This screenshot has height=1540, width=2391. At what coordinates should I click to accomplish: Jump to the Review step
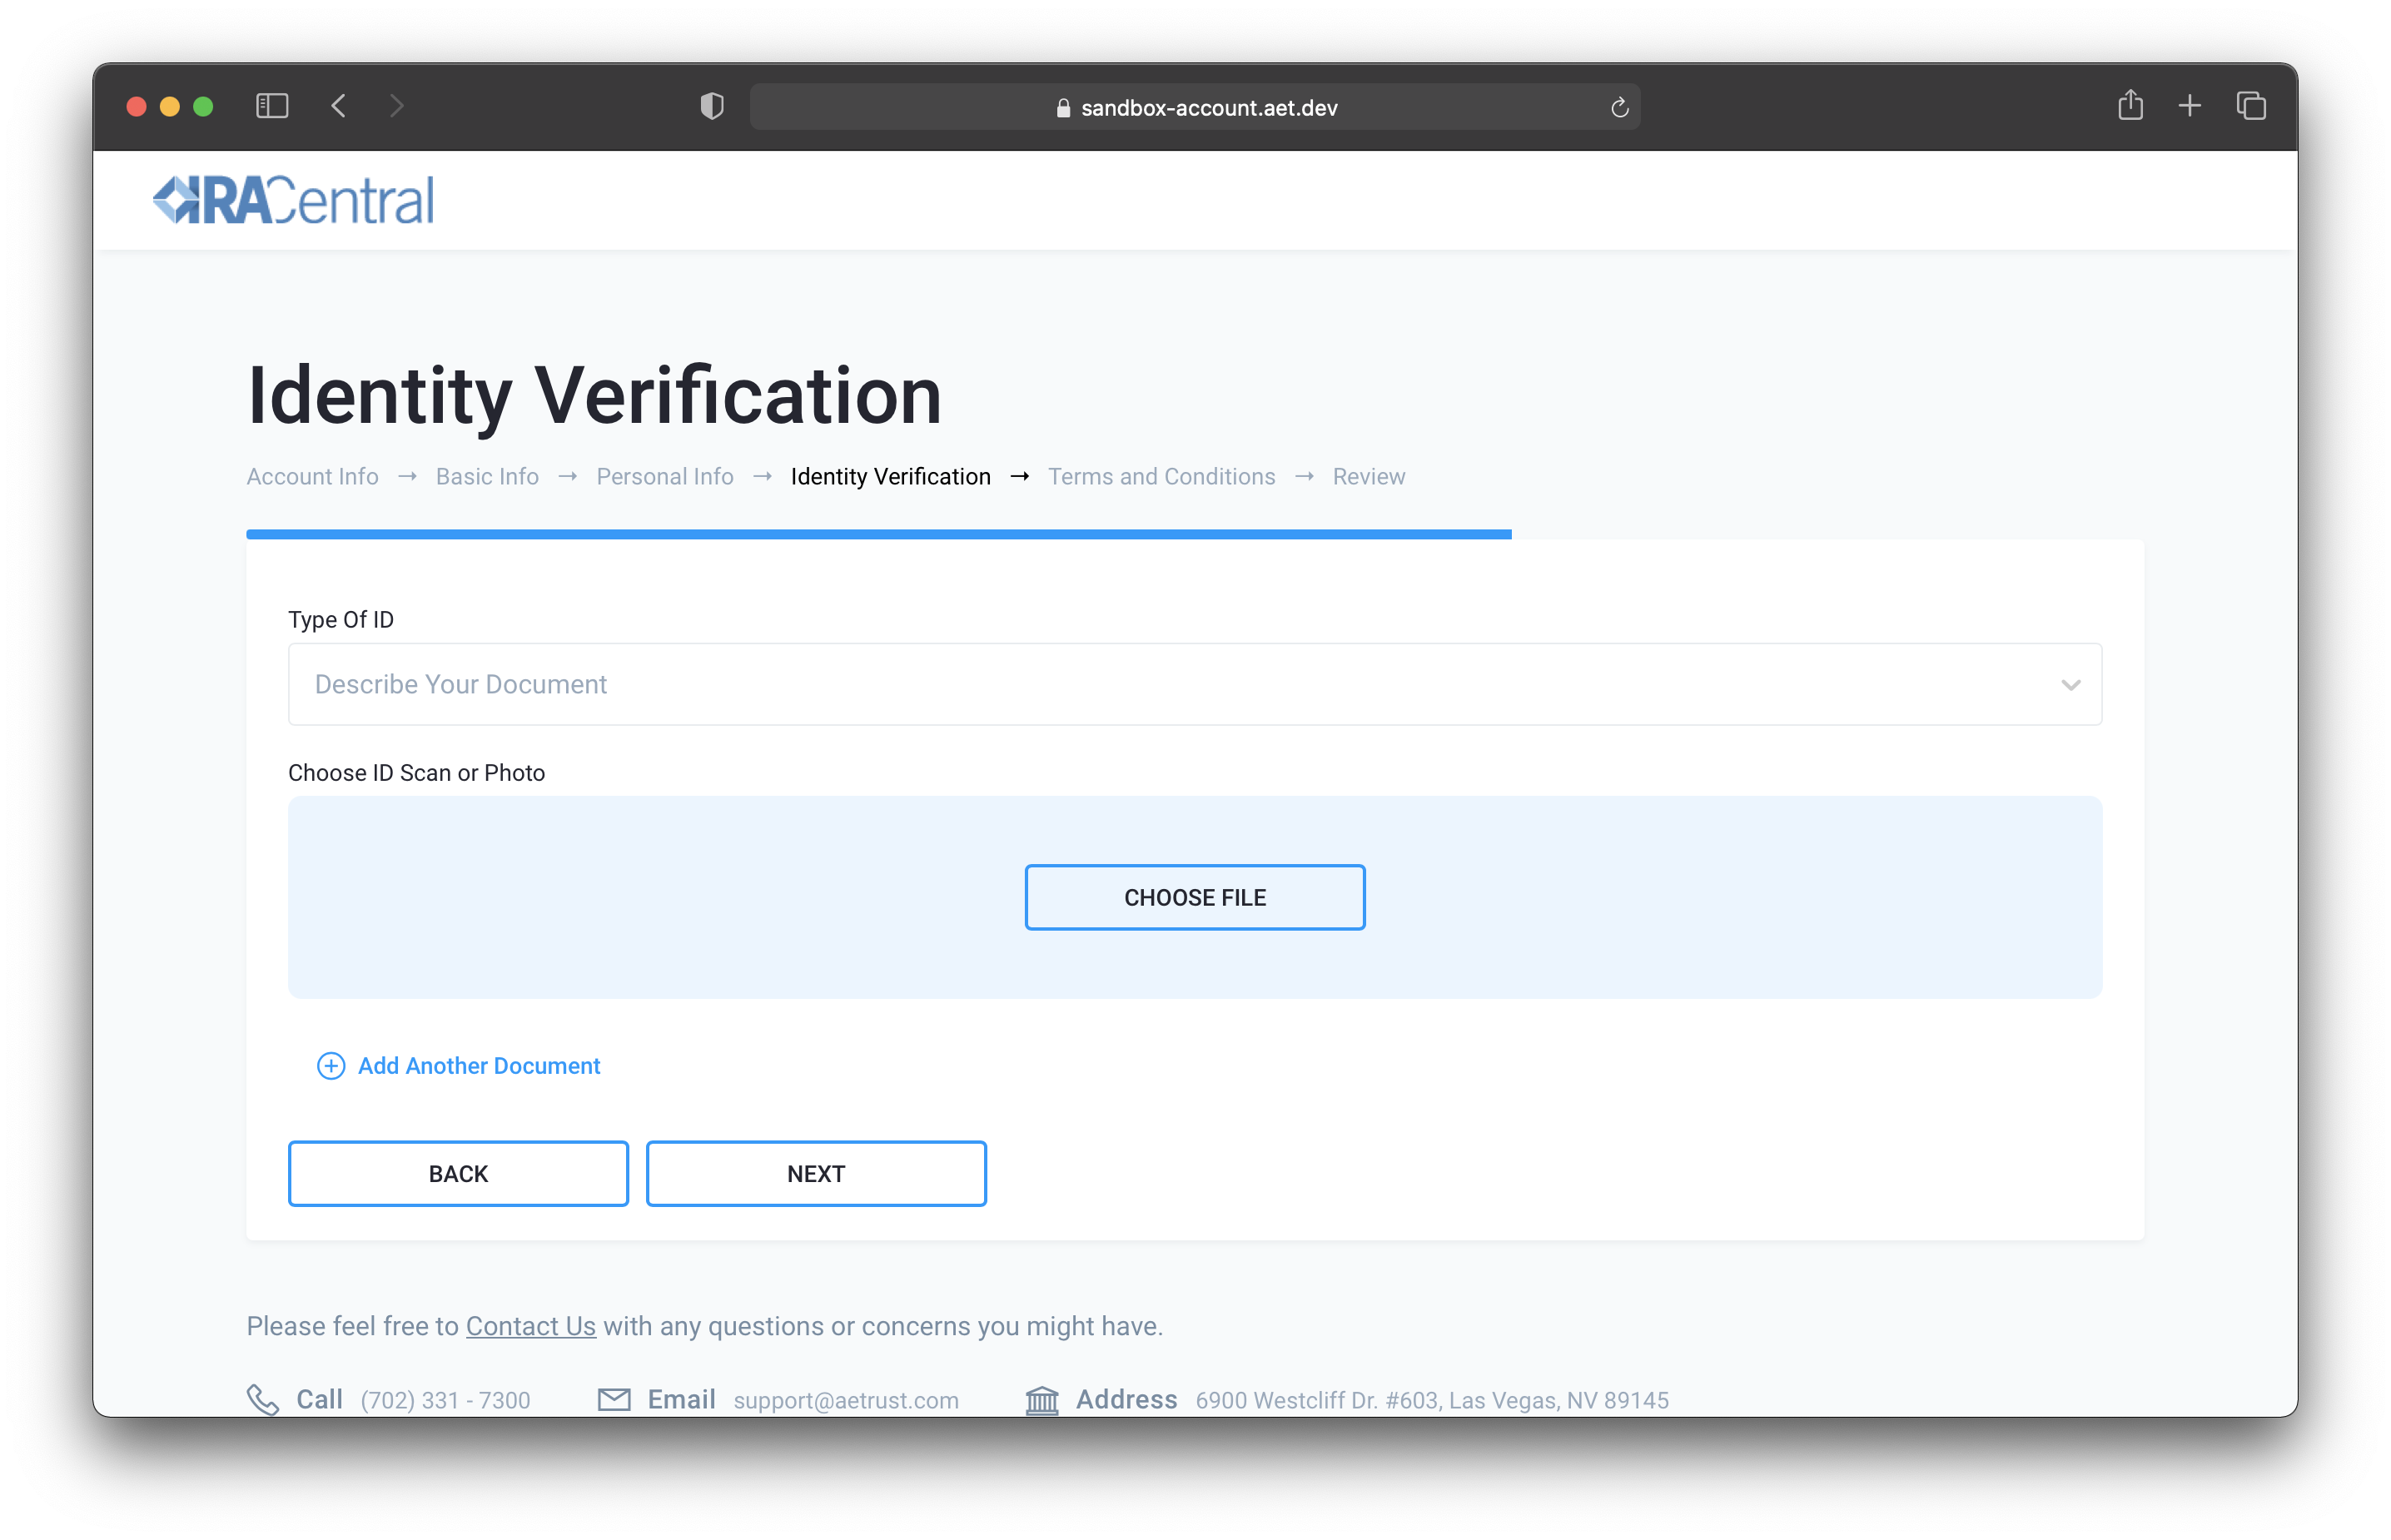tap(1368, 477)
